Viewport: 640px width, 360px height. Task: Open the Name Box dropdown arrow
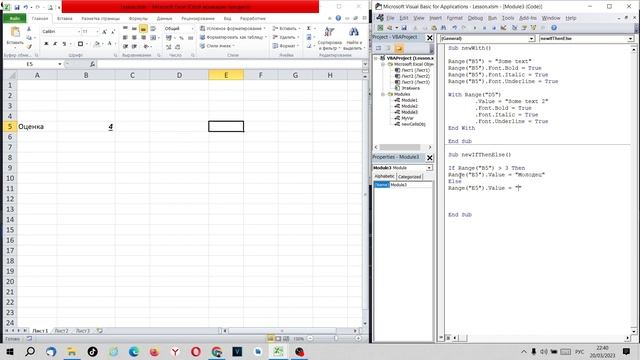click(60, 64)
